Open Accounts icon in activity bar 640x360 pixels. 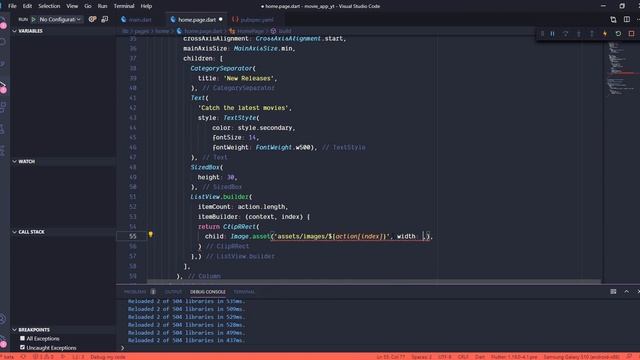pyautogui.click(x=3, y=319)
